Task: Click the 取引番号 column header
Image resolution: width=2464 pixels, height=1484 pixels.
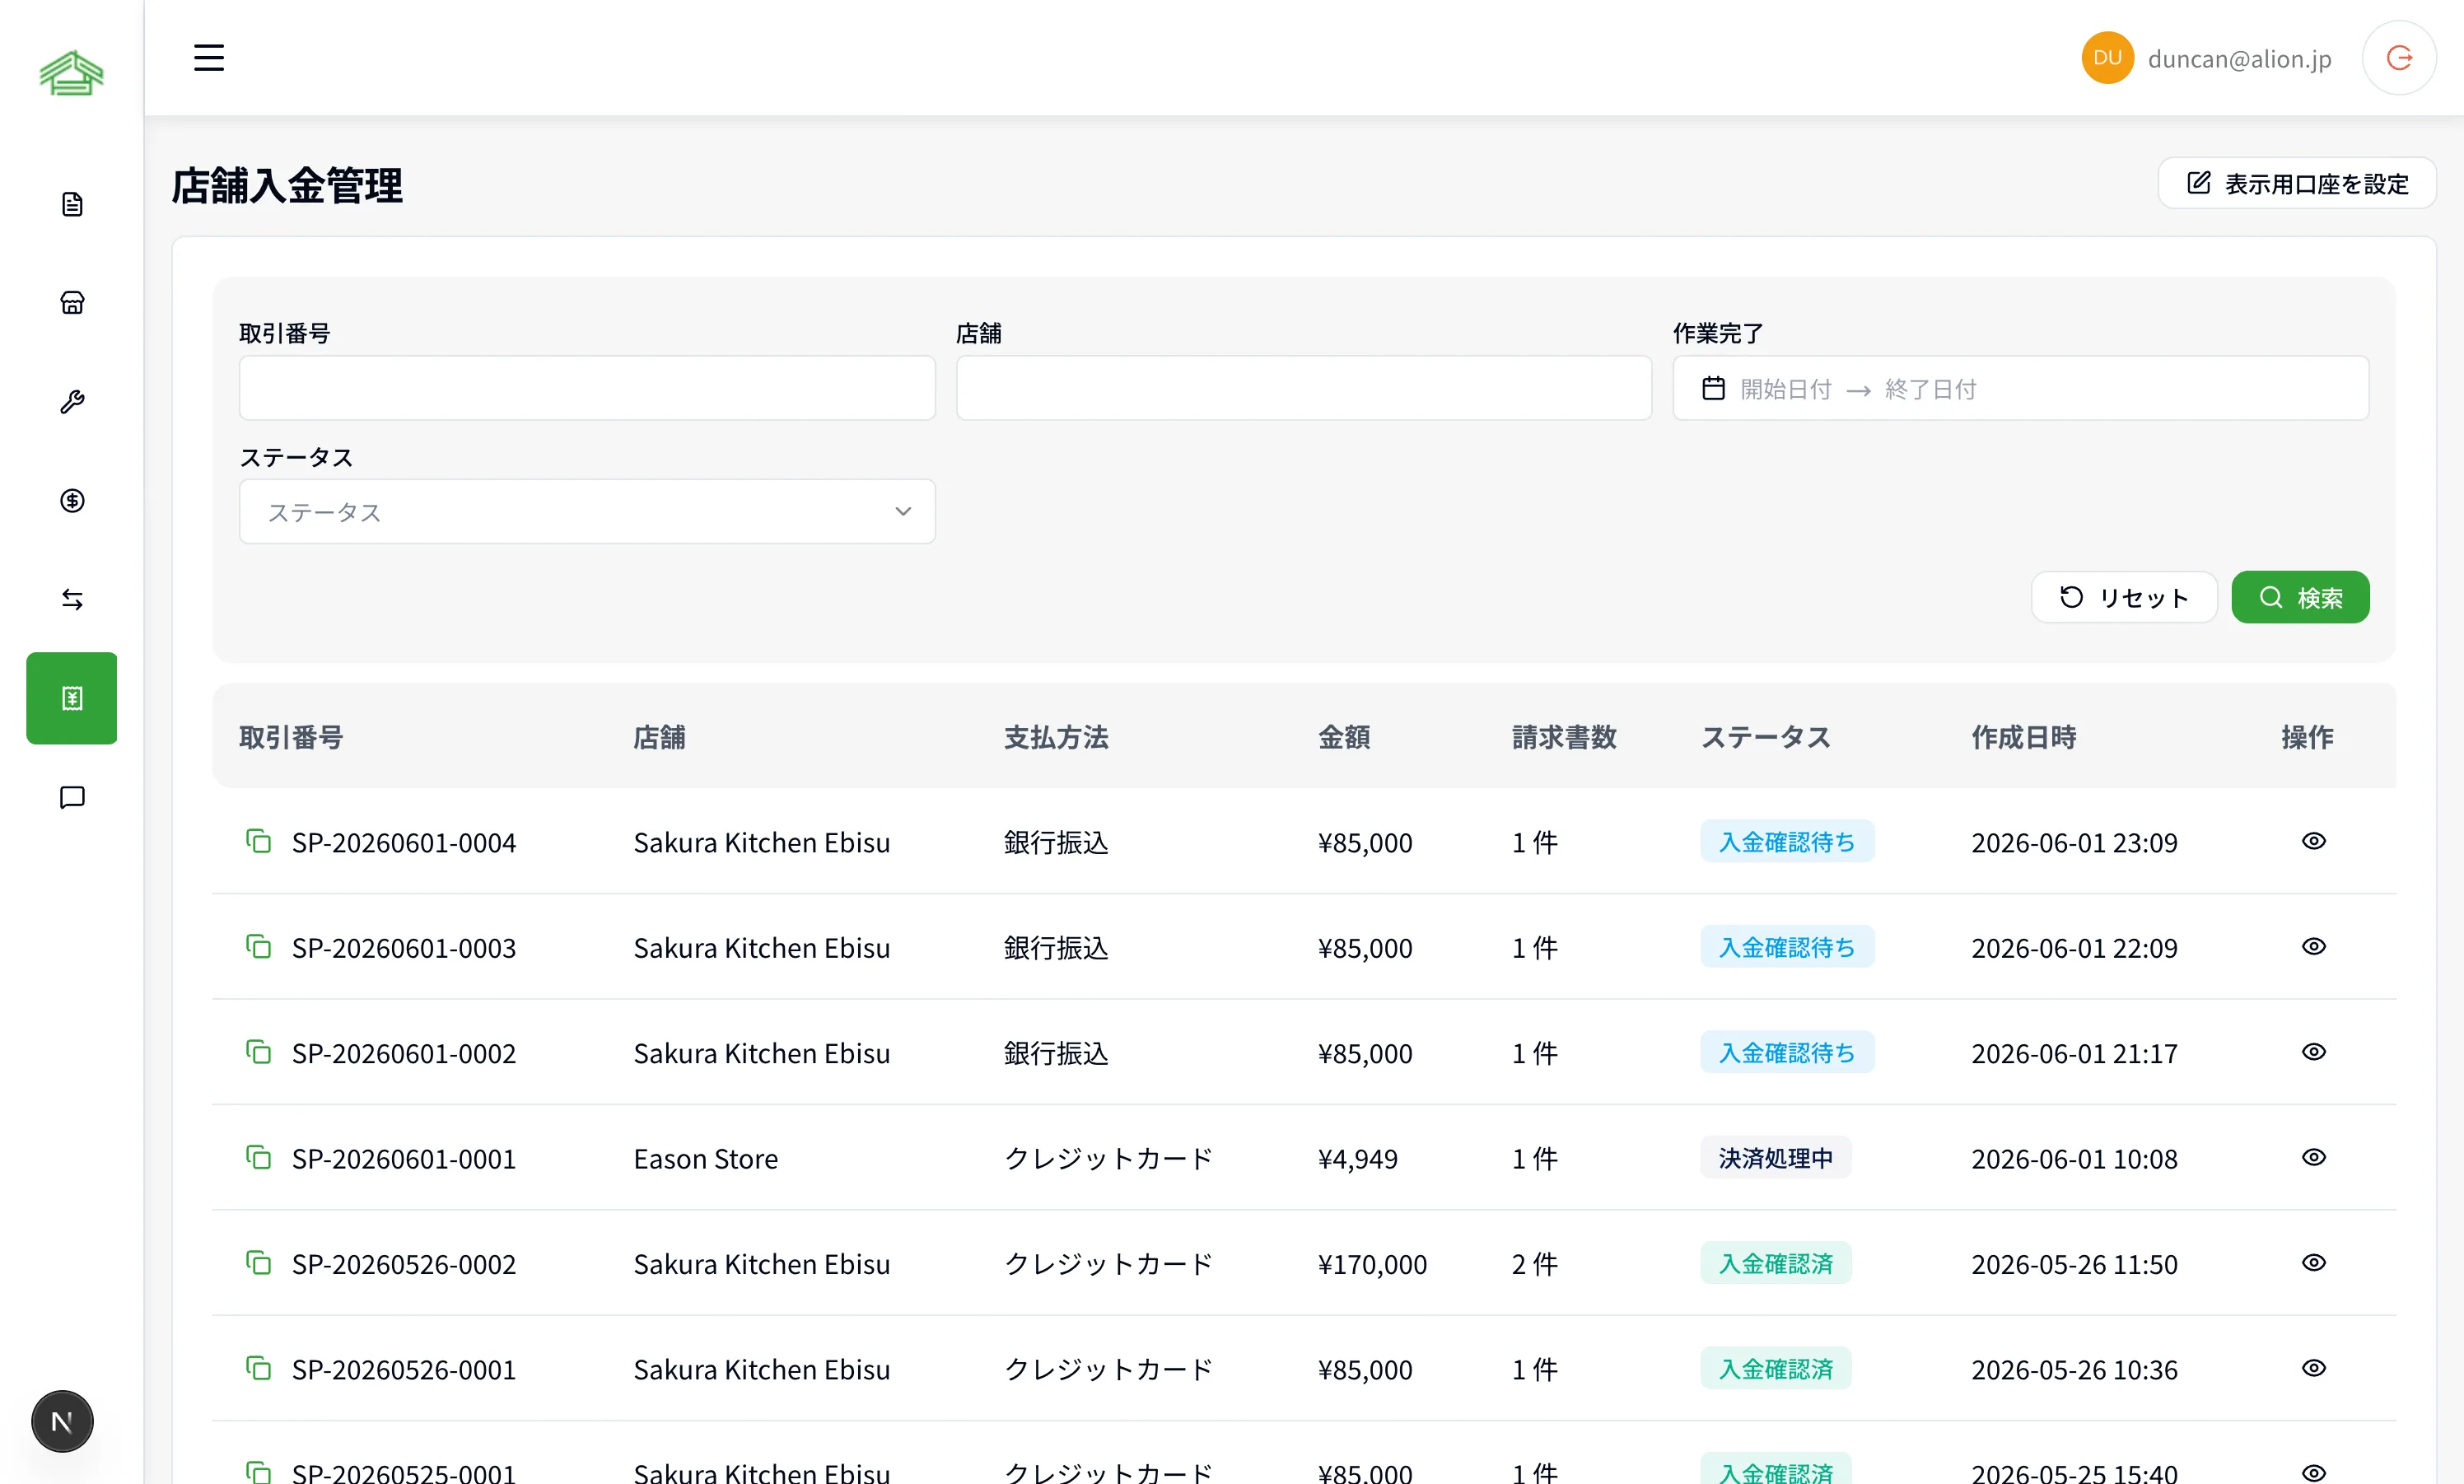Action: [x=291, y=737]
